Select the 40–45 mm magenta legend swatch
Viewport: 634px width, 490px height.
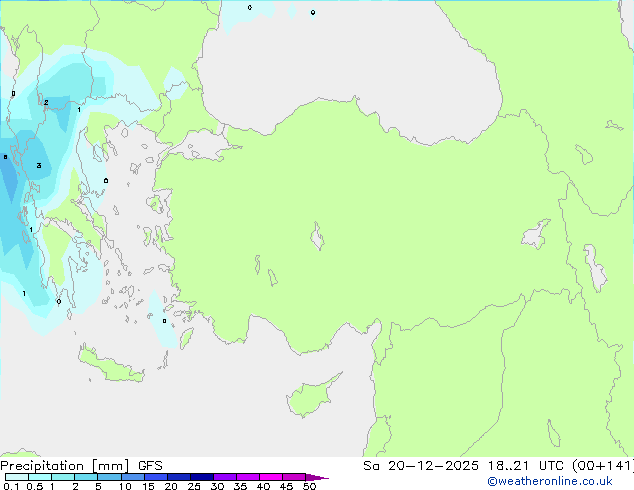[x=271, y=477]
